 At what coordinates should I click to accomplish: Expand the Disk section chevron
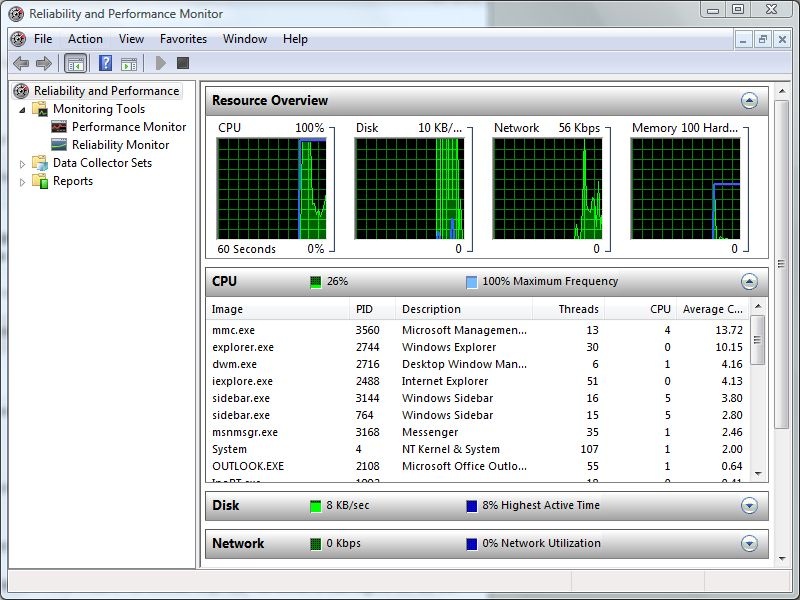click(x=749, y=506)
